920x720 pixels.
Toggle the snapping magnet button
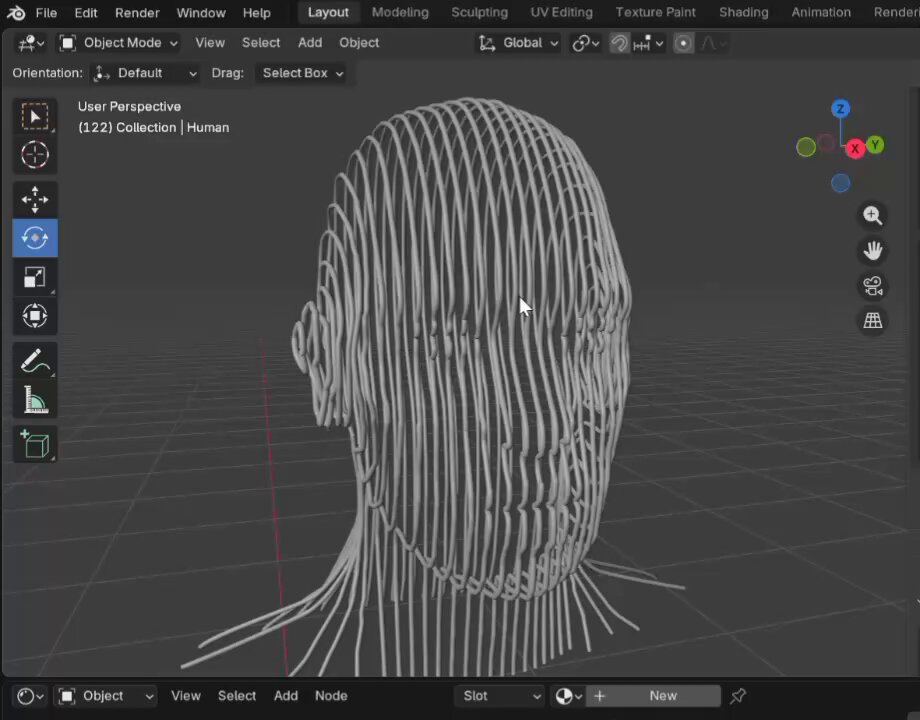(x=619, y=43)
